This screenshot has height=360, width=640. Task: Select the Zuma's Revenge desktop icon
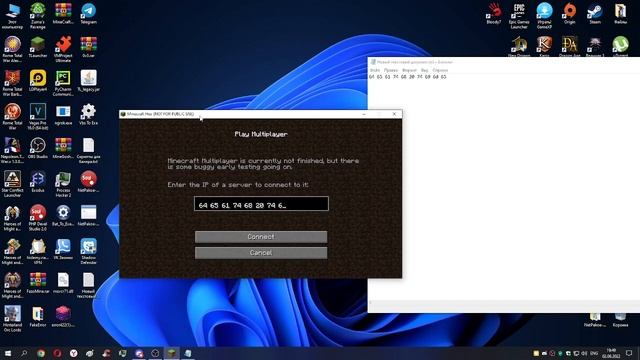[x=38, y=16]
